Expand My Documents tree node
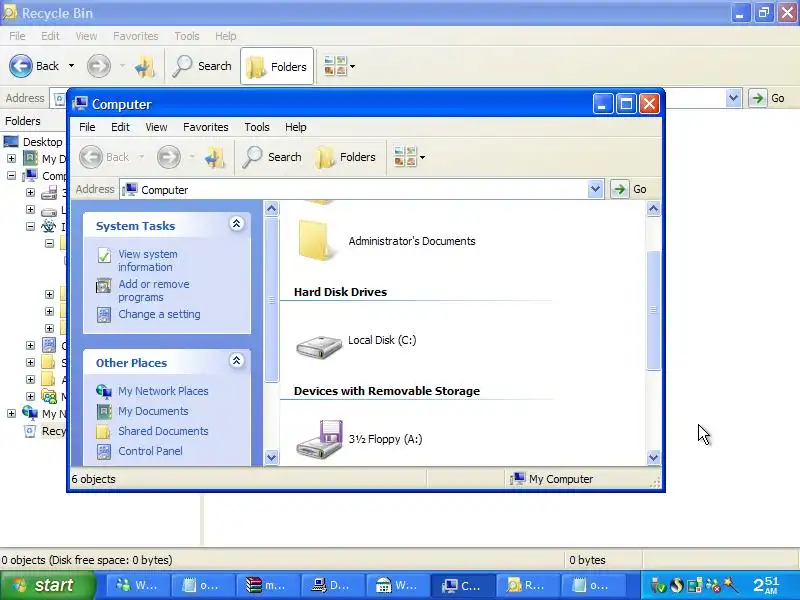The image size is (800, 600). [11, 159]
